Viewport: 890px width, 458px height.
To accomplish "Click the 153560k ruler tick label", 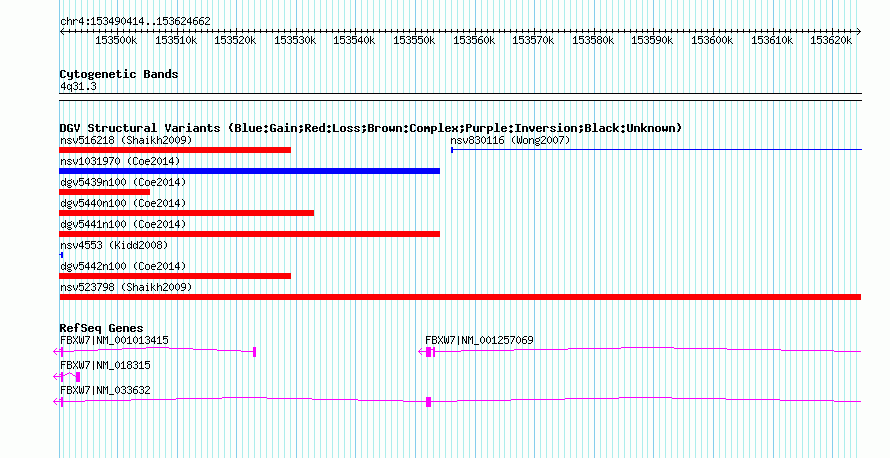I will (x=474, y=41).
